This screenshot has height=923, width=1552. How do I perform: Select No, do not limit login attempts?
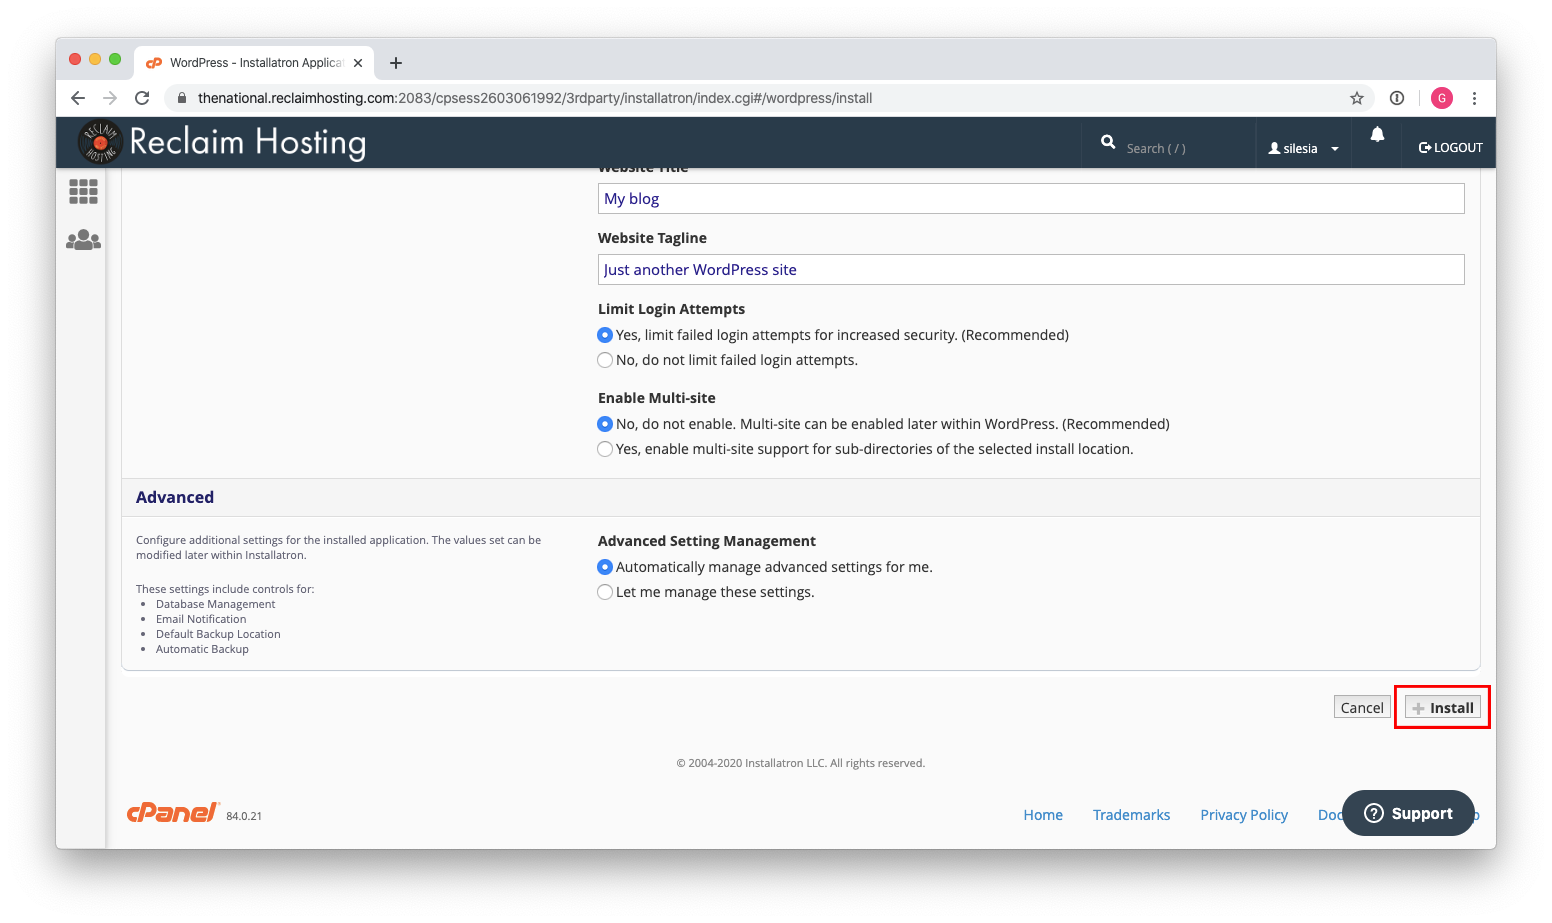click(605, 360)
